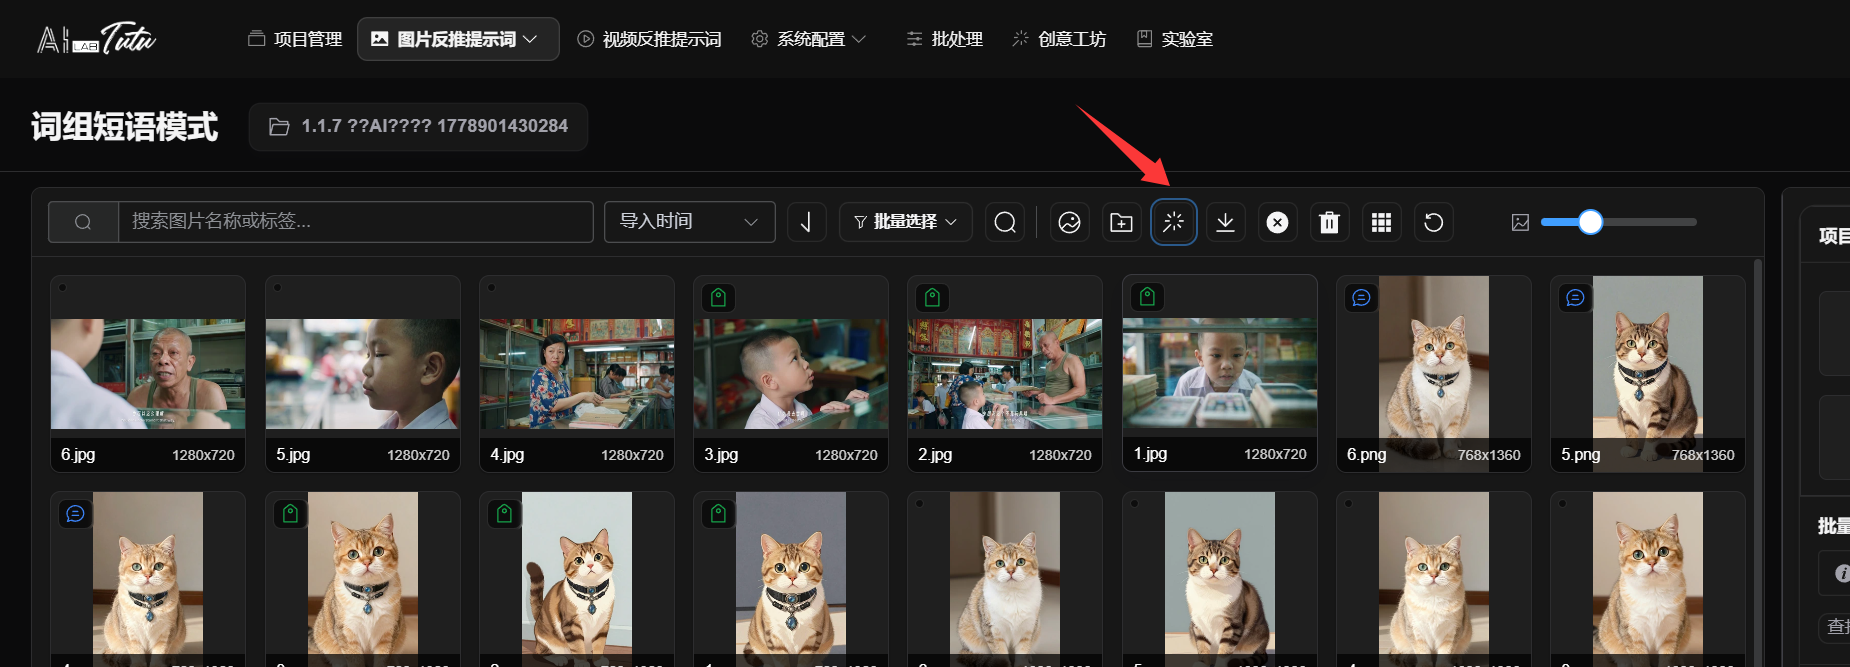Open the 导入时间 sort dropdown
The width and height of the screenshot is (1850, 667).
pyautogui.click(x=689, y=222)
